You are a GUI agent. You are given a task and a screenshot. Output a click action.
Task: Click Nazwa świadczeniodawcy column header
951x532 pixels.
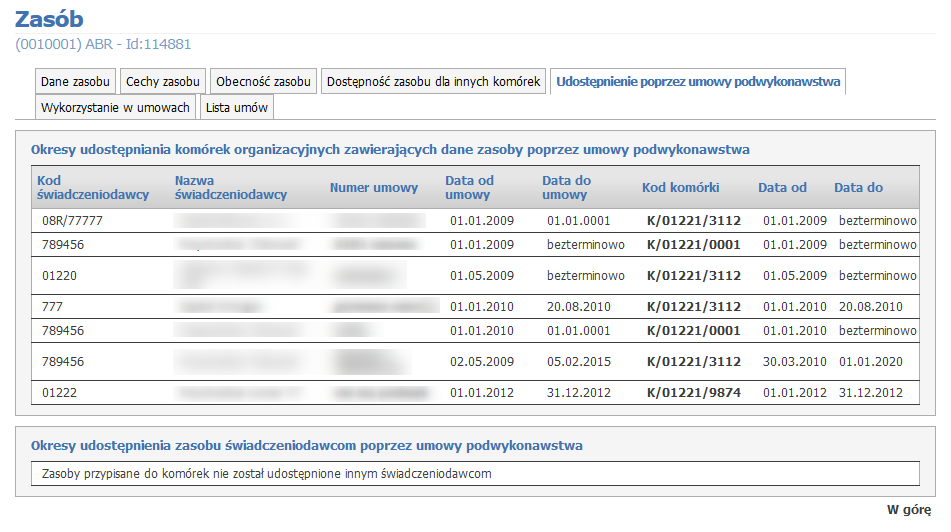coord(230,187)
